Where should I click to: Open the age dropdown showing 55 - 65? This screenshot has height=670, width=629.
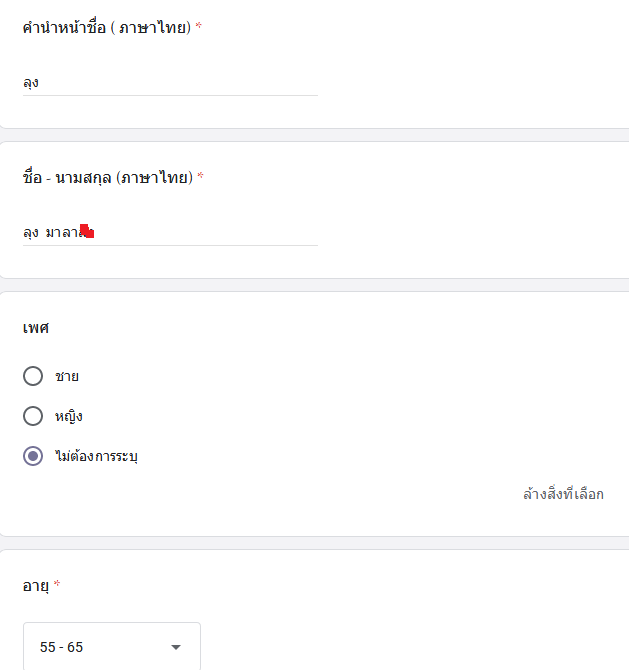[x=111, y=647]
